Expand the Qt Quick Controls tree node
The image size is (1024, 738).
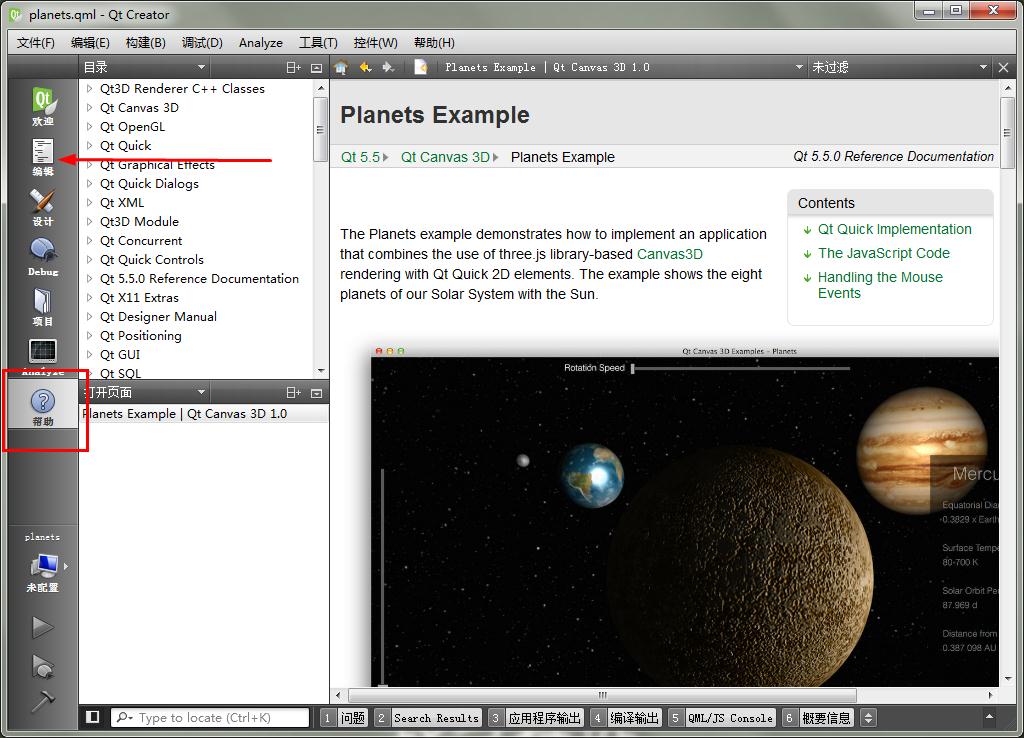click(x=89, y=260)
